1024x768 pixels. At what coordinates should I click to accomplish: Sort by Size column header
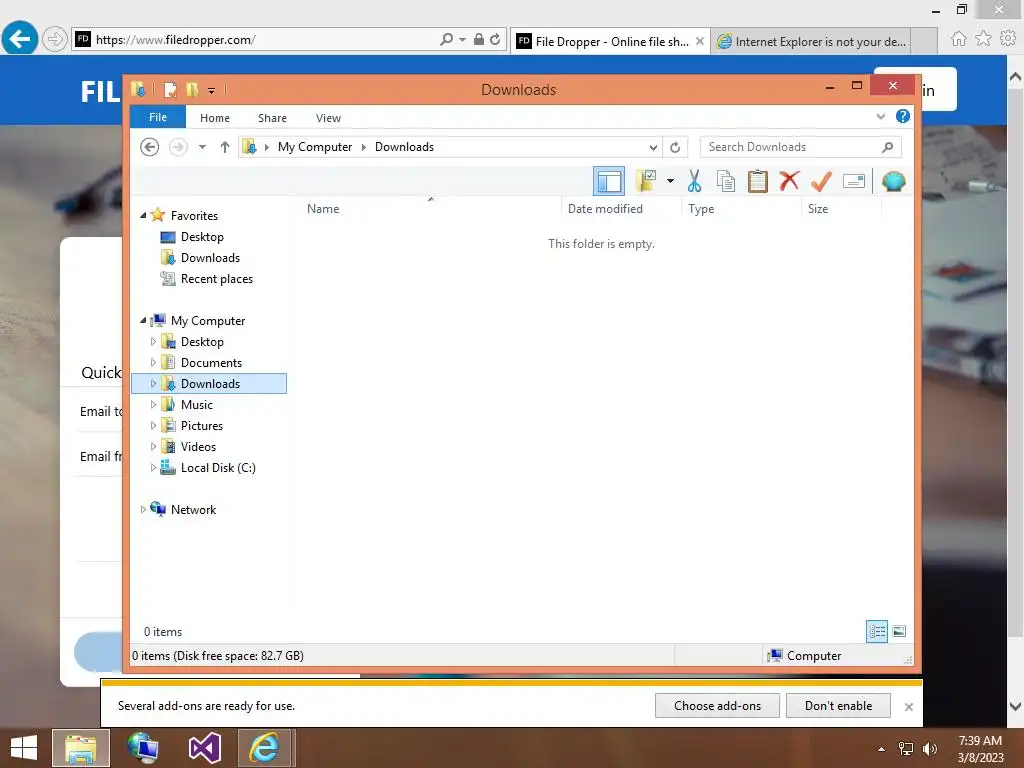click(818, 209)
